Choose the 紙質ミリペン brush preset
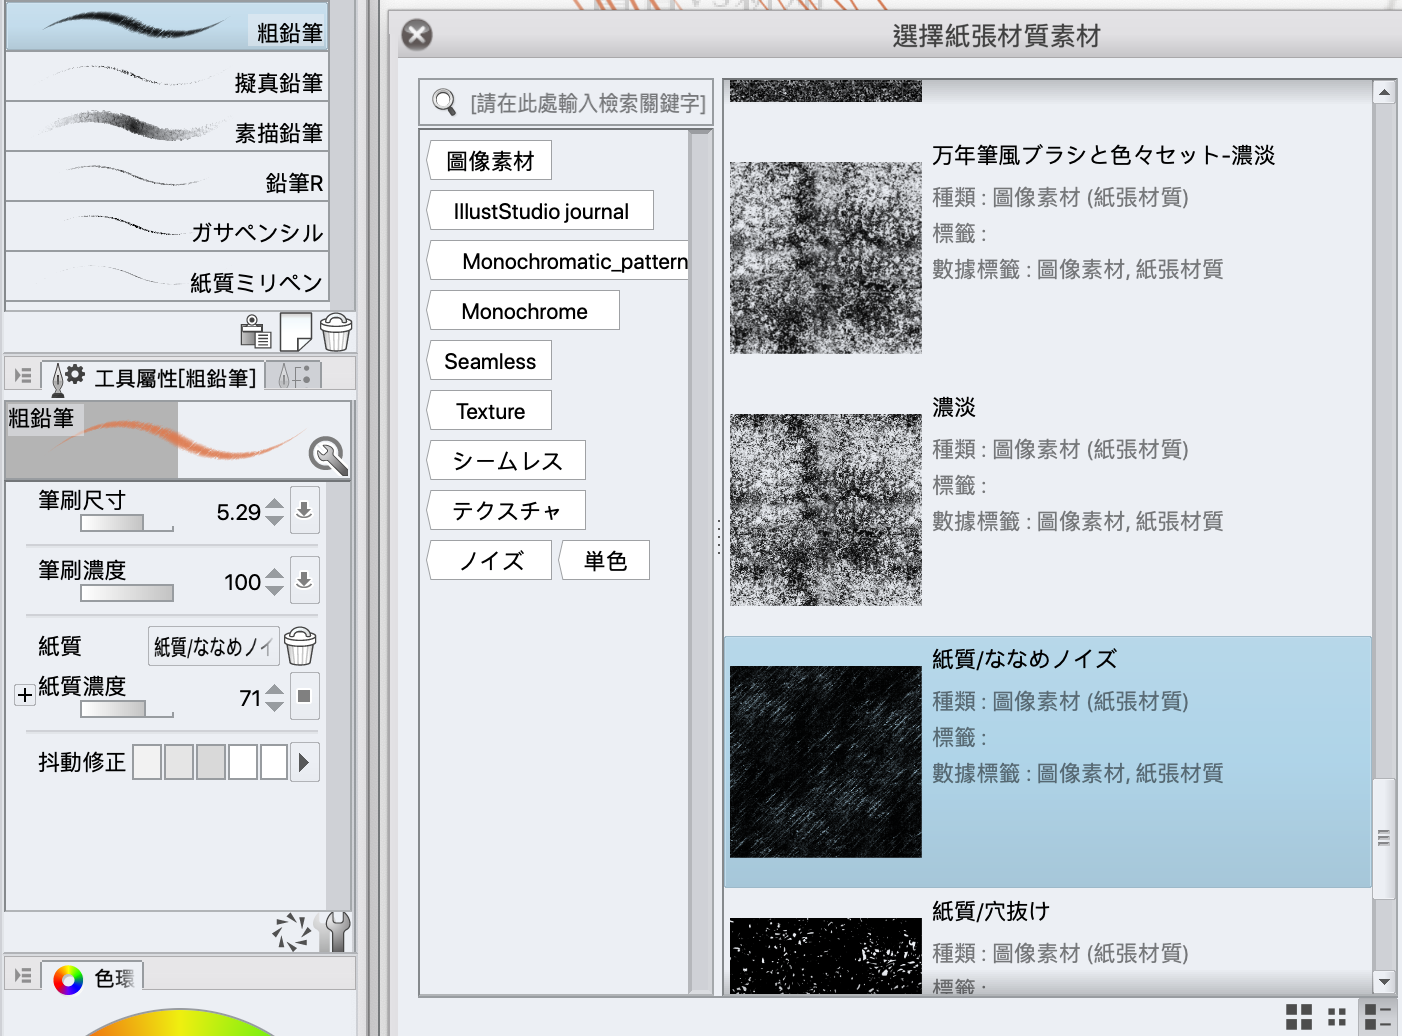 tap(167, 277)
